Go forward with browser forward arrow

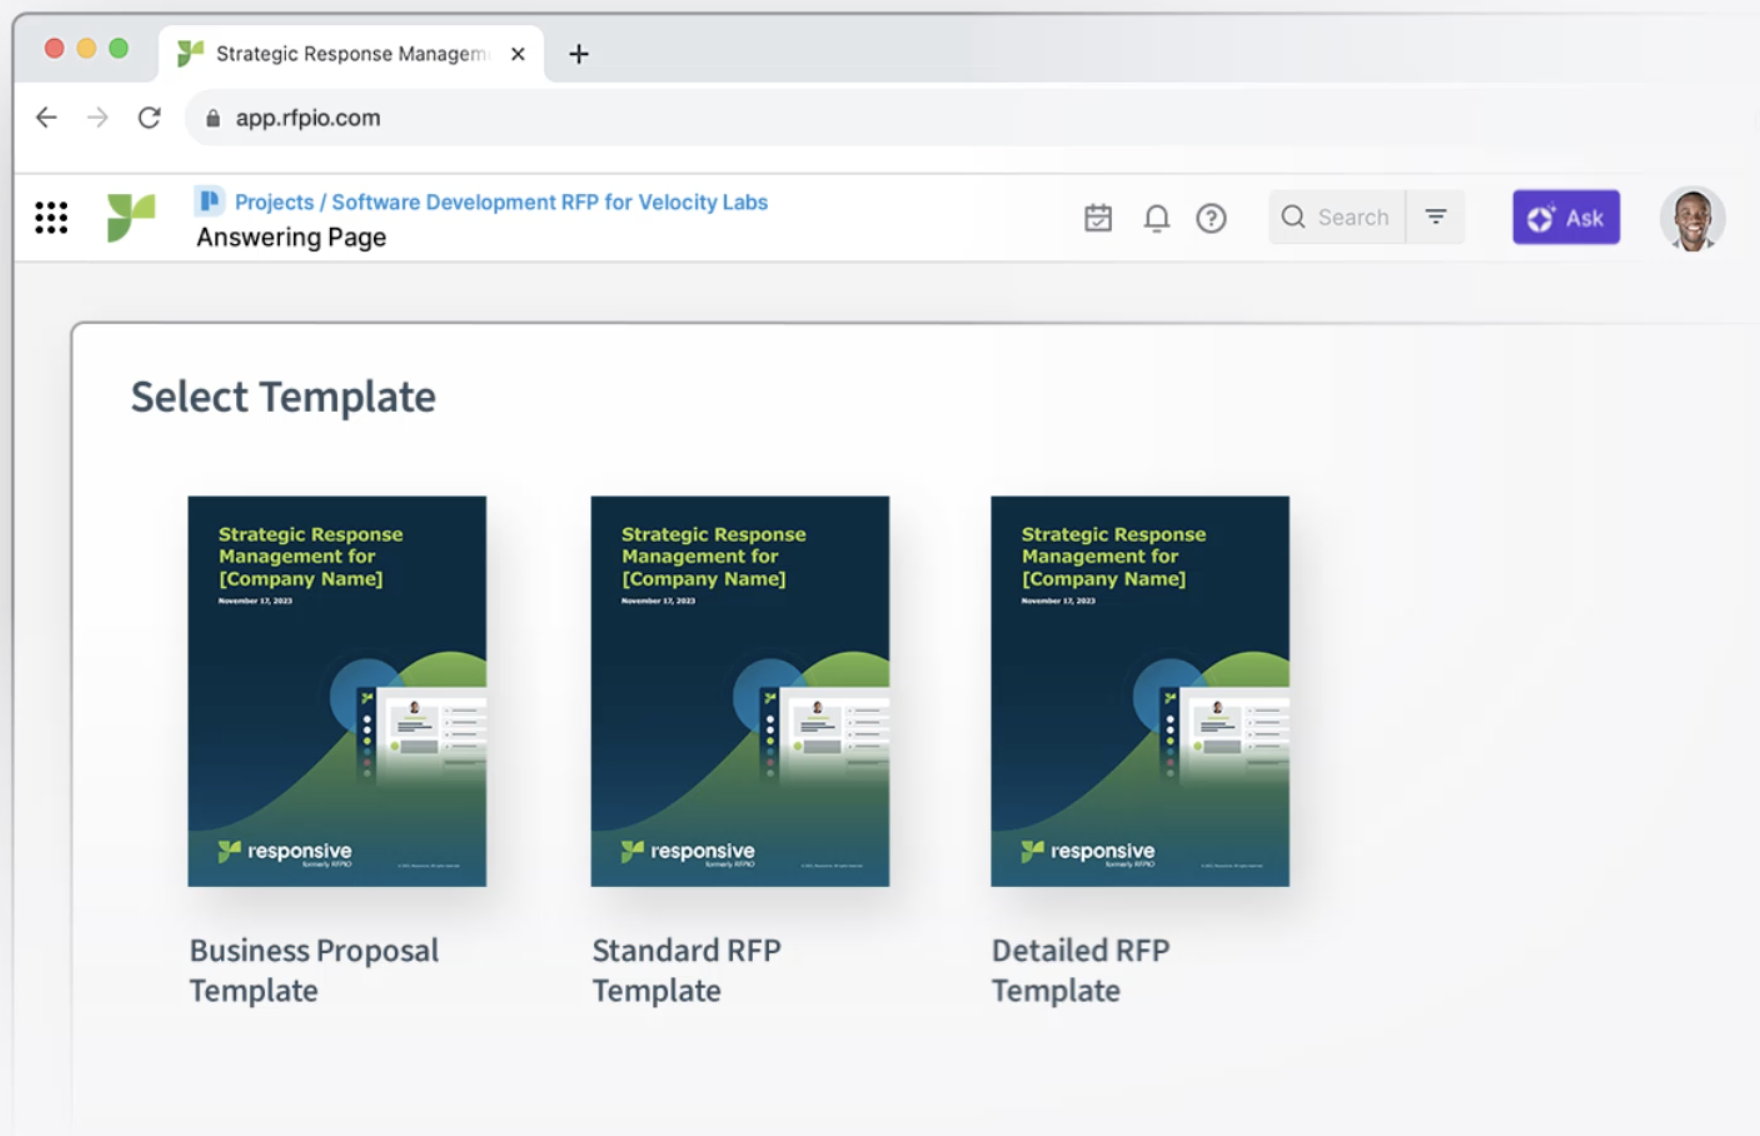tap(97, 118)
